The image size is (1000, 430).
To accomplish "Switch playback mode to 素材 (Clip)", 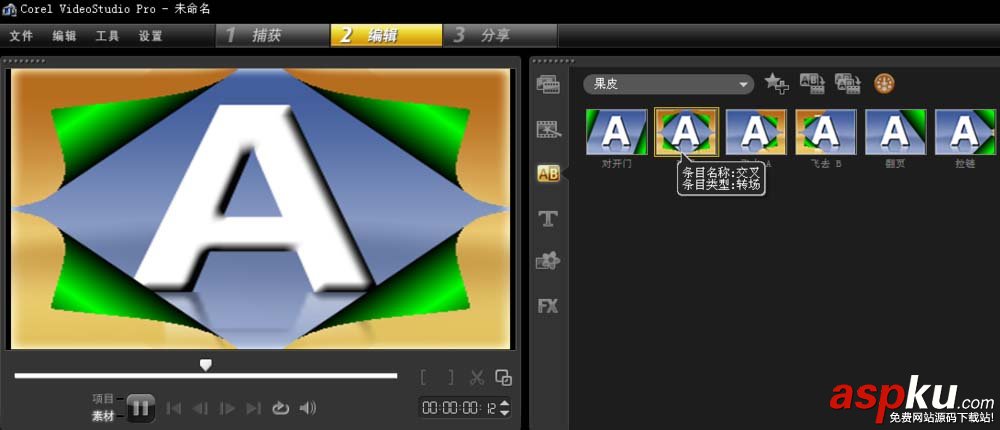I will [103, 416].
